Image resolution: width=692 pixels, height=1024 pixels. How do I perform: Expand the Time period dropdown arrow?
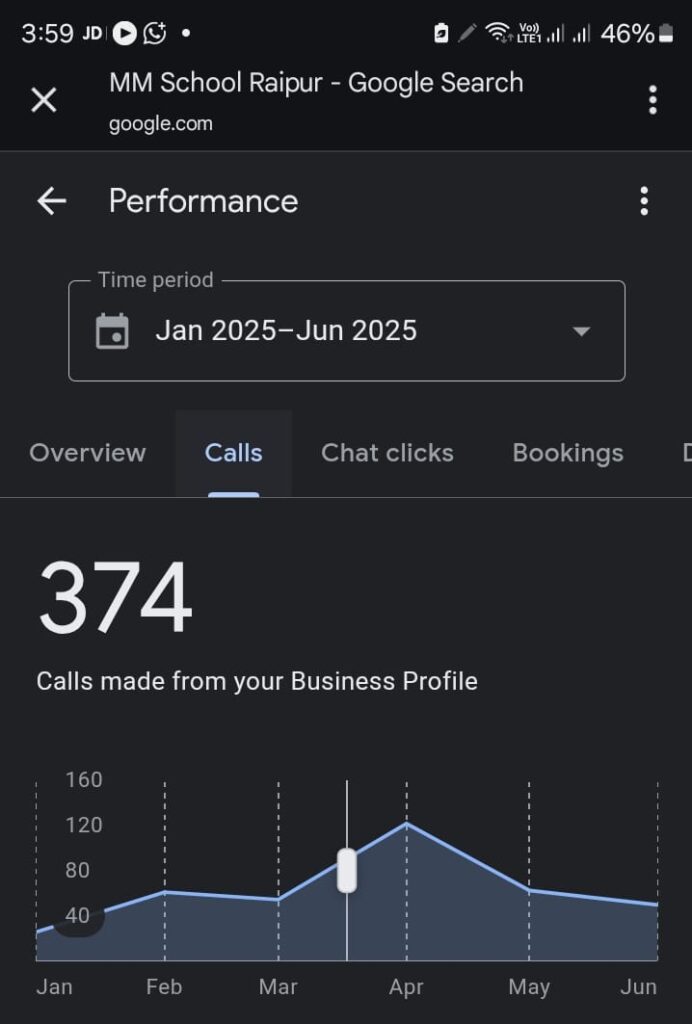(x=581, y=331)
